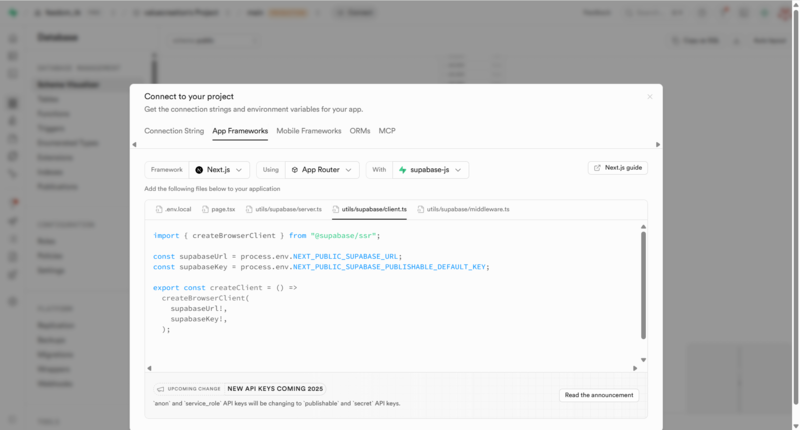This screenshot has width=800, height=430.
Task: Show the .env.local file tab
Action: pos(173,209)
